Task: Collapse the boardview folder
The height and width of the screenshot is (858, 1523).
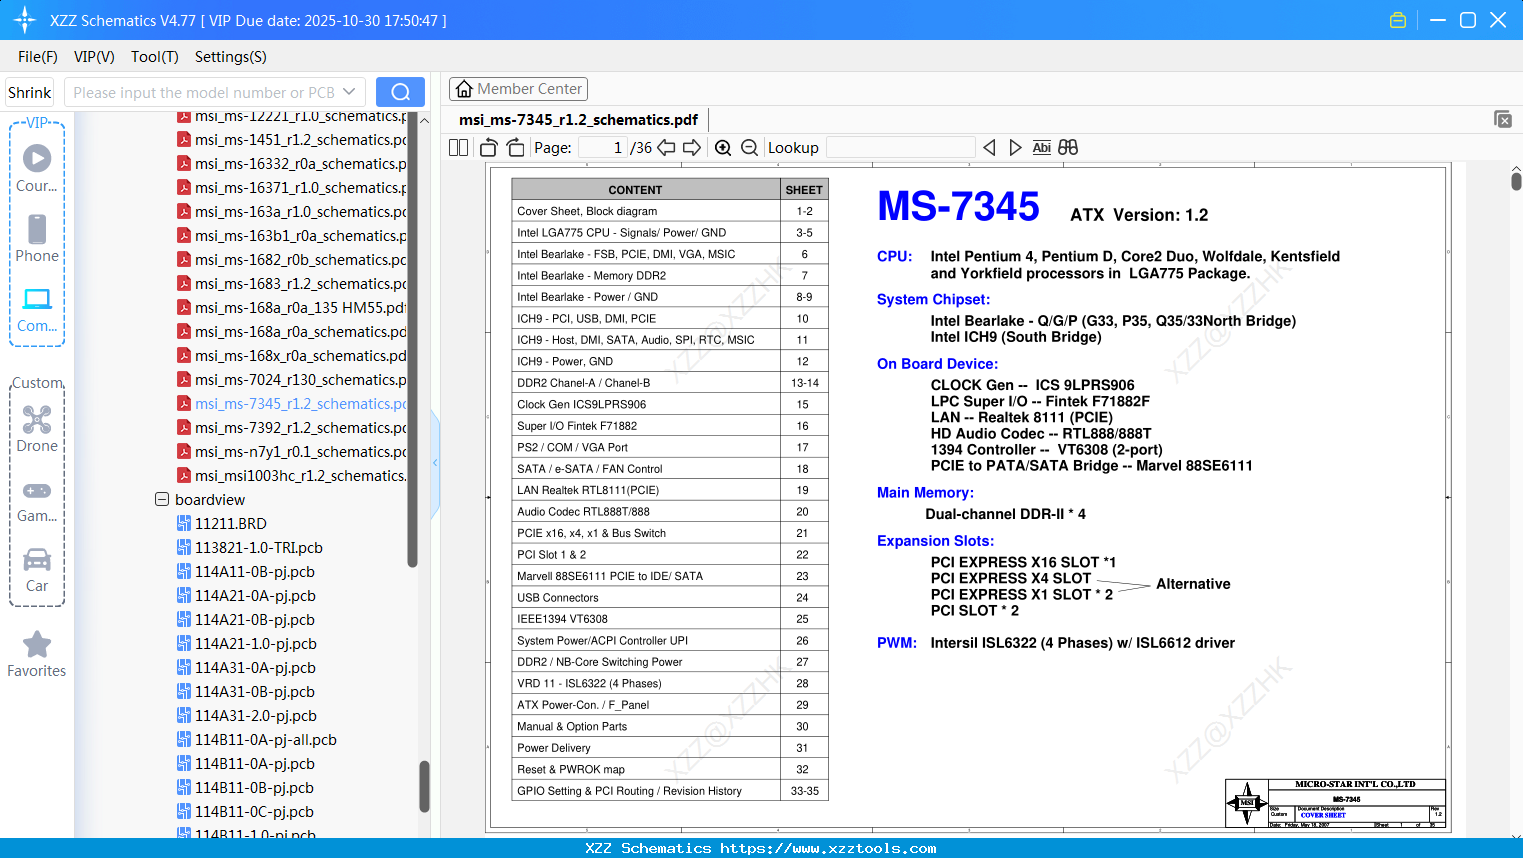Action: 162,499
